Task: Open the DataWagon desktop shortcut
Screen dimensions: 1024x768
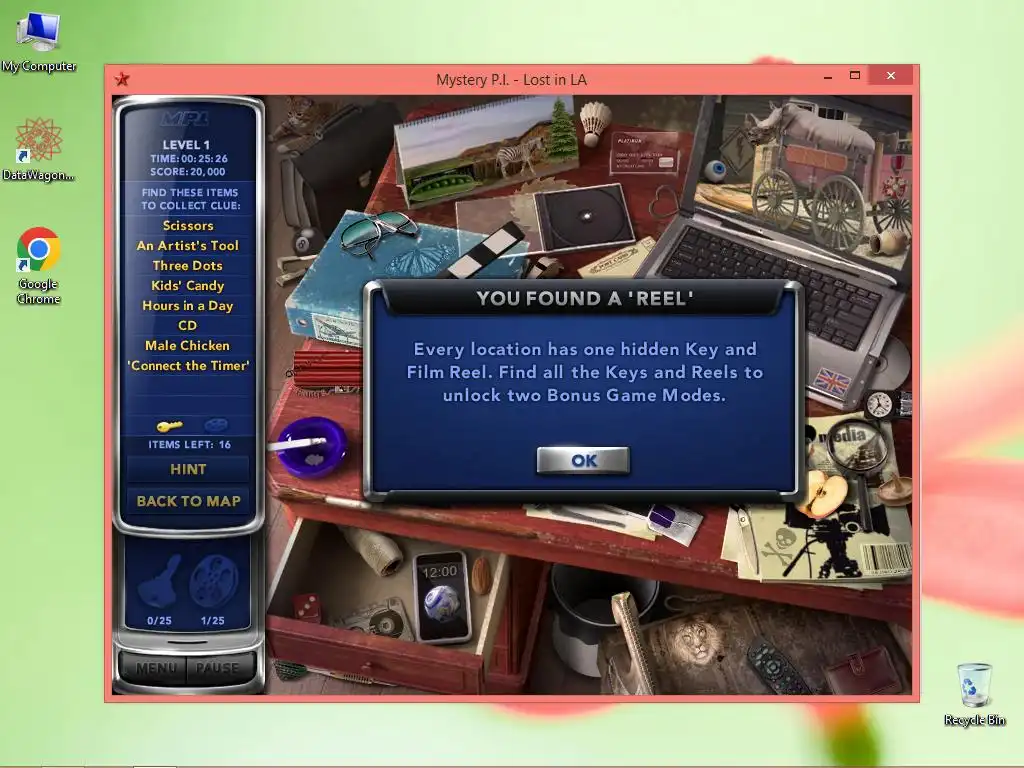Action: click(39, 149)
